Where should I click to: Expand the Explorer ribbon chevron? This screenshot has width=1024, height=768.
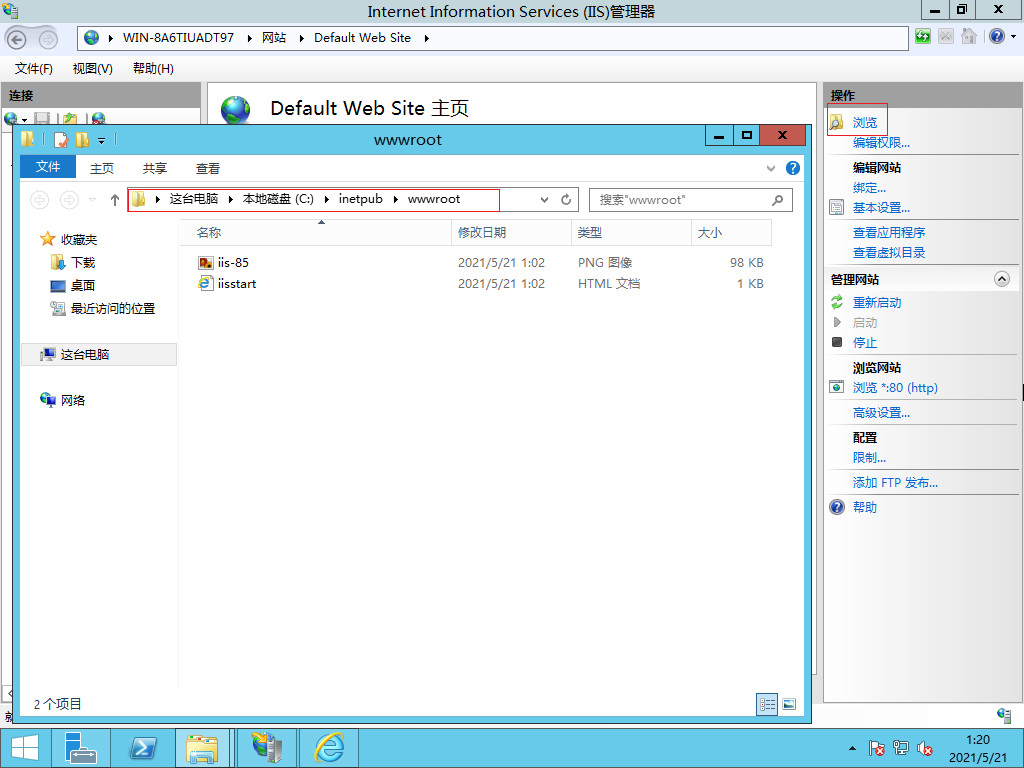(x=771, y=169)
